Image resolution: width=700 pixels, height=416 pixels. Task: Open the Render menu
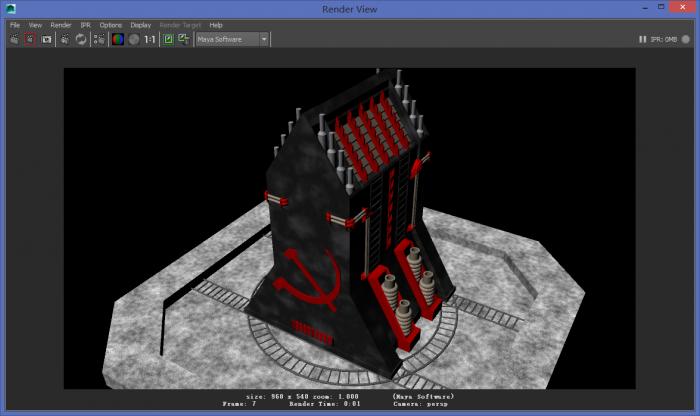(x=60, y=24)
